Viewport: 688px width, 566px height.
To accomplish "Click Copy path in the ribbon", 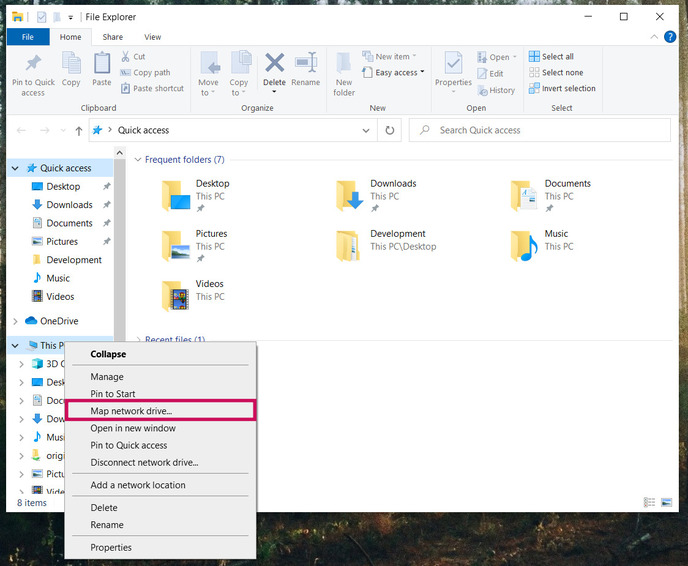I will coord(145,72).
